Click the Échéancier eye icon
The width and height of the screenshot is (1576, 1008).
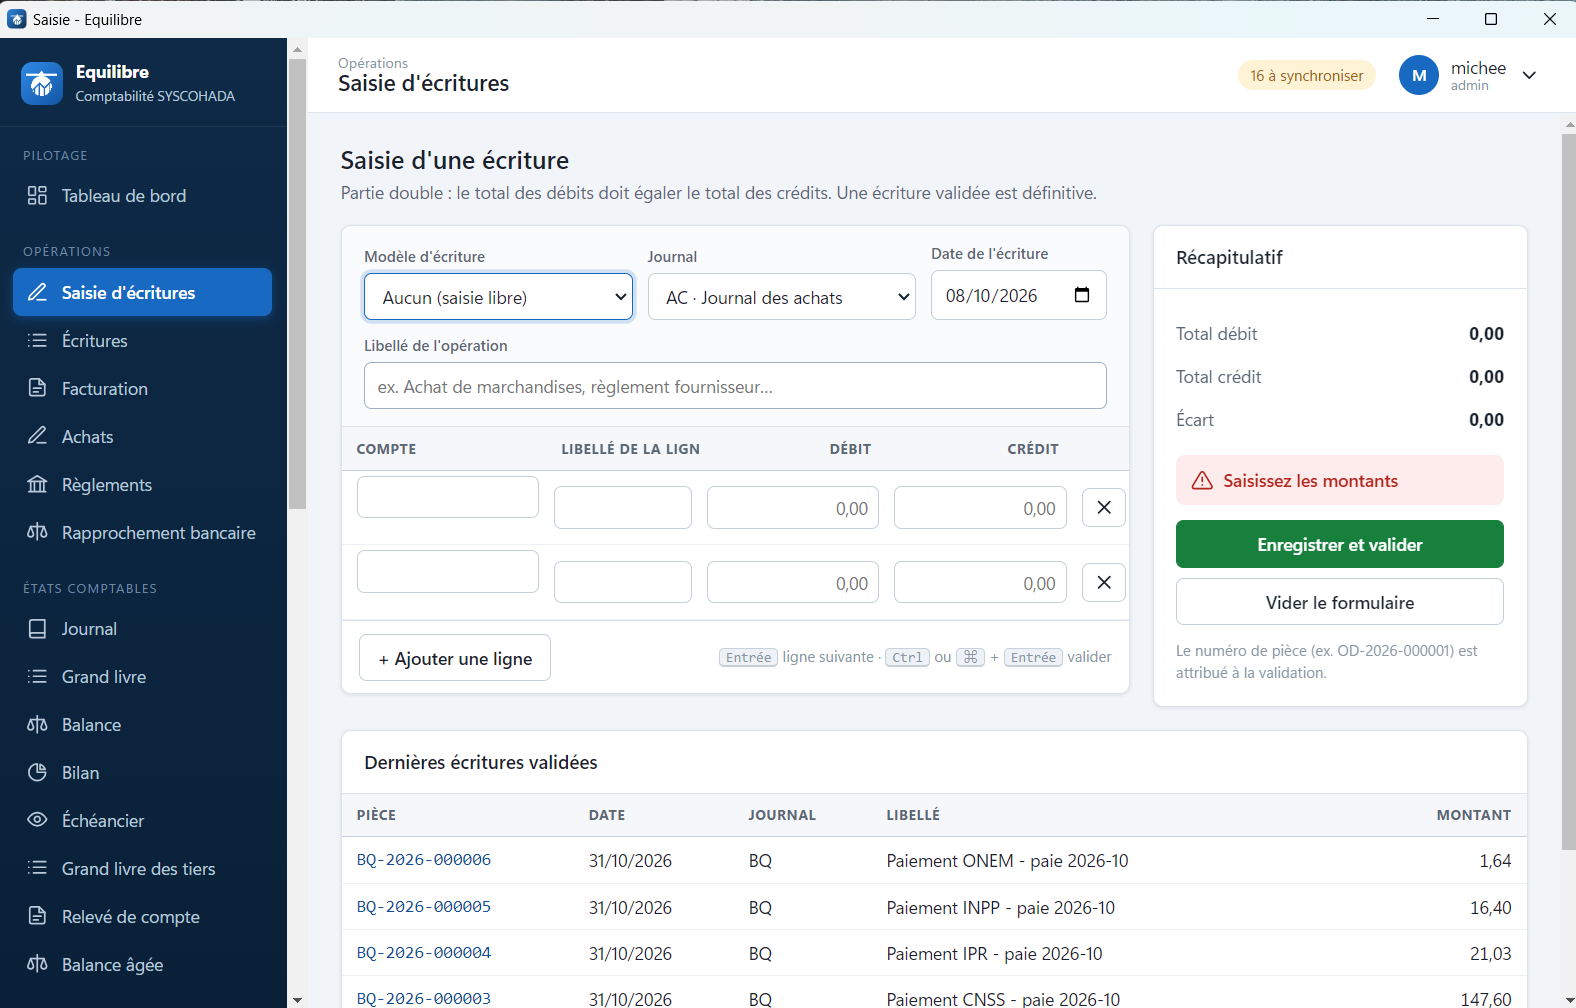pyautogui.click(x=37, y=820)
